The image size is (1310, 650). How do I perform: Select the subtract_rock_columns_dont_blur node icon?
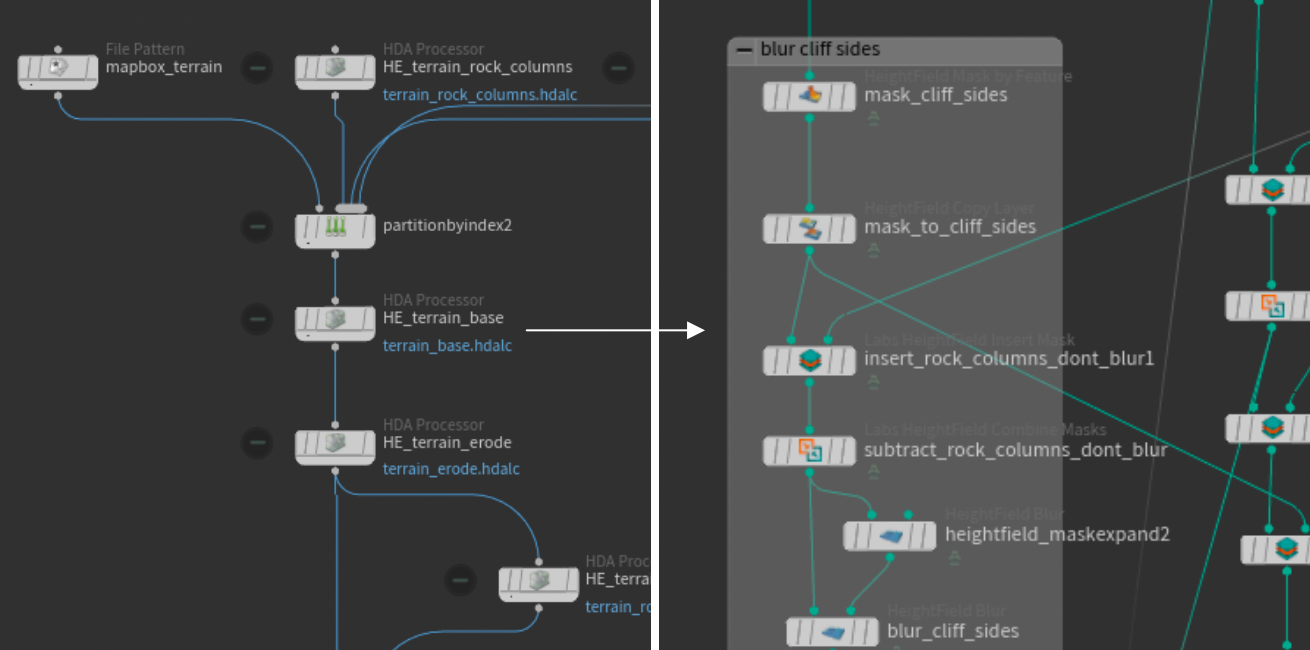810,451
